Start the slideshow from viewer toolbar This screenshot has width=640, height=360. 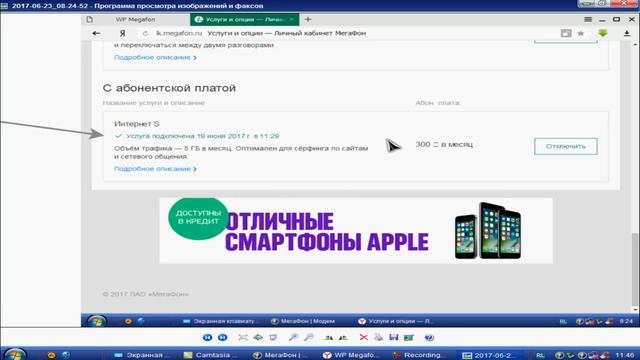(273, 338)
